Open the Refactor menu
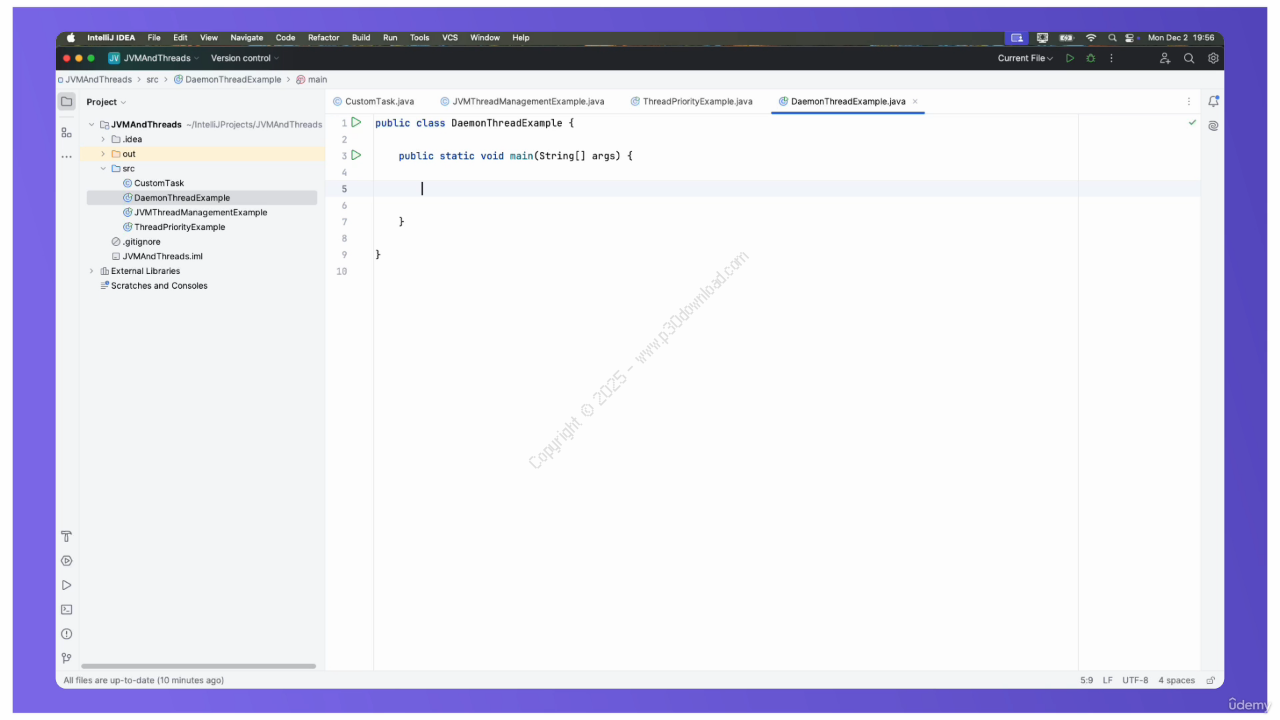This screenshot has width=1280, height=720. coord(323,38)
